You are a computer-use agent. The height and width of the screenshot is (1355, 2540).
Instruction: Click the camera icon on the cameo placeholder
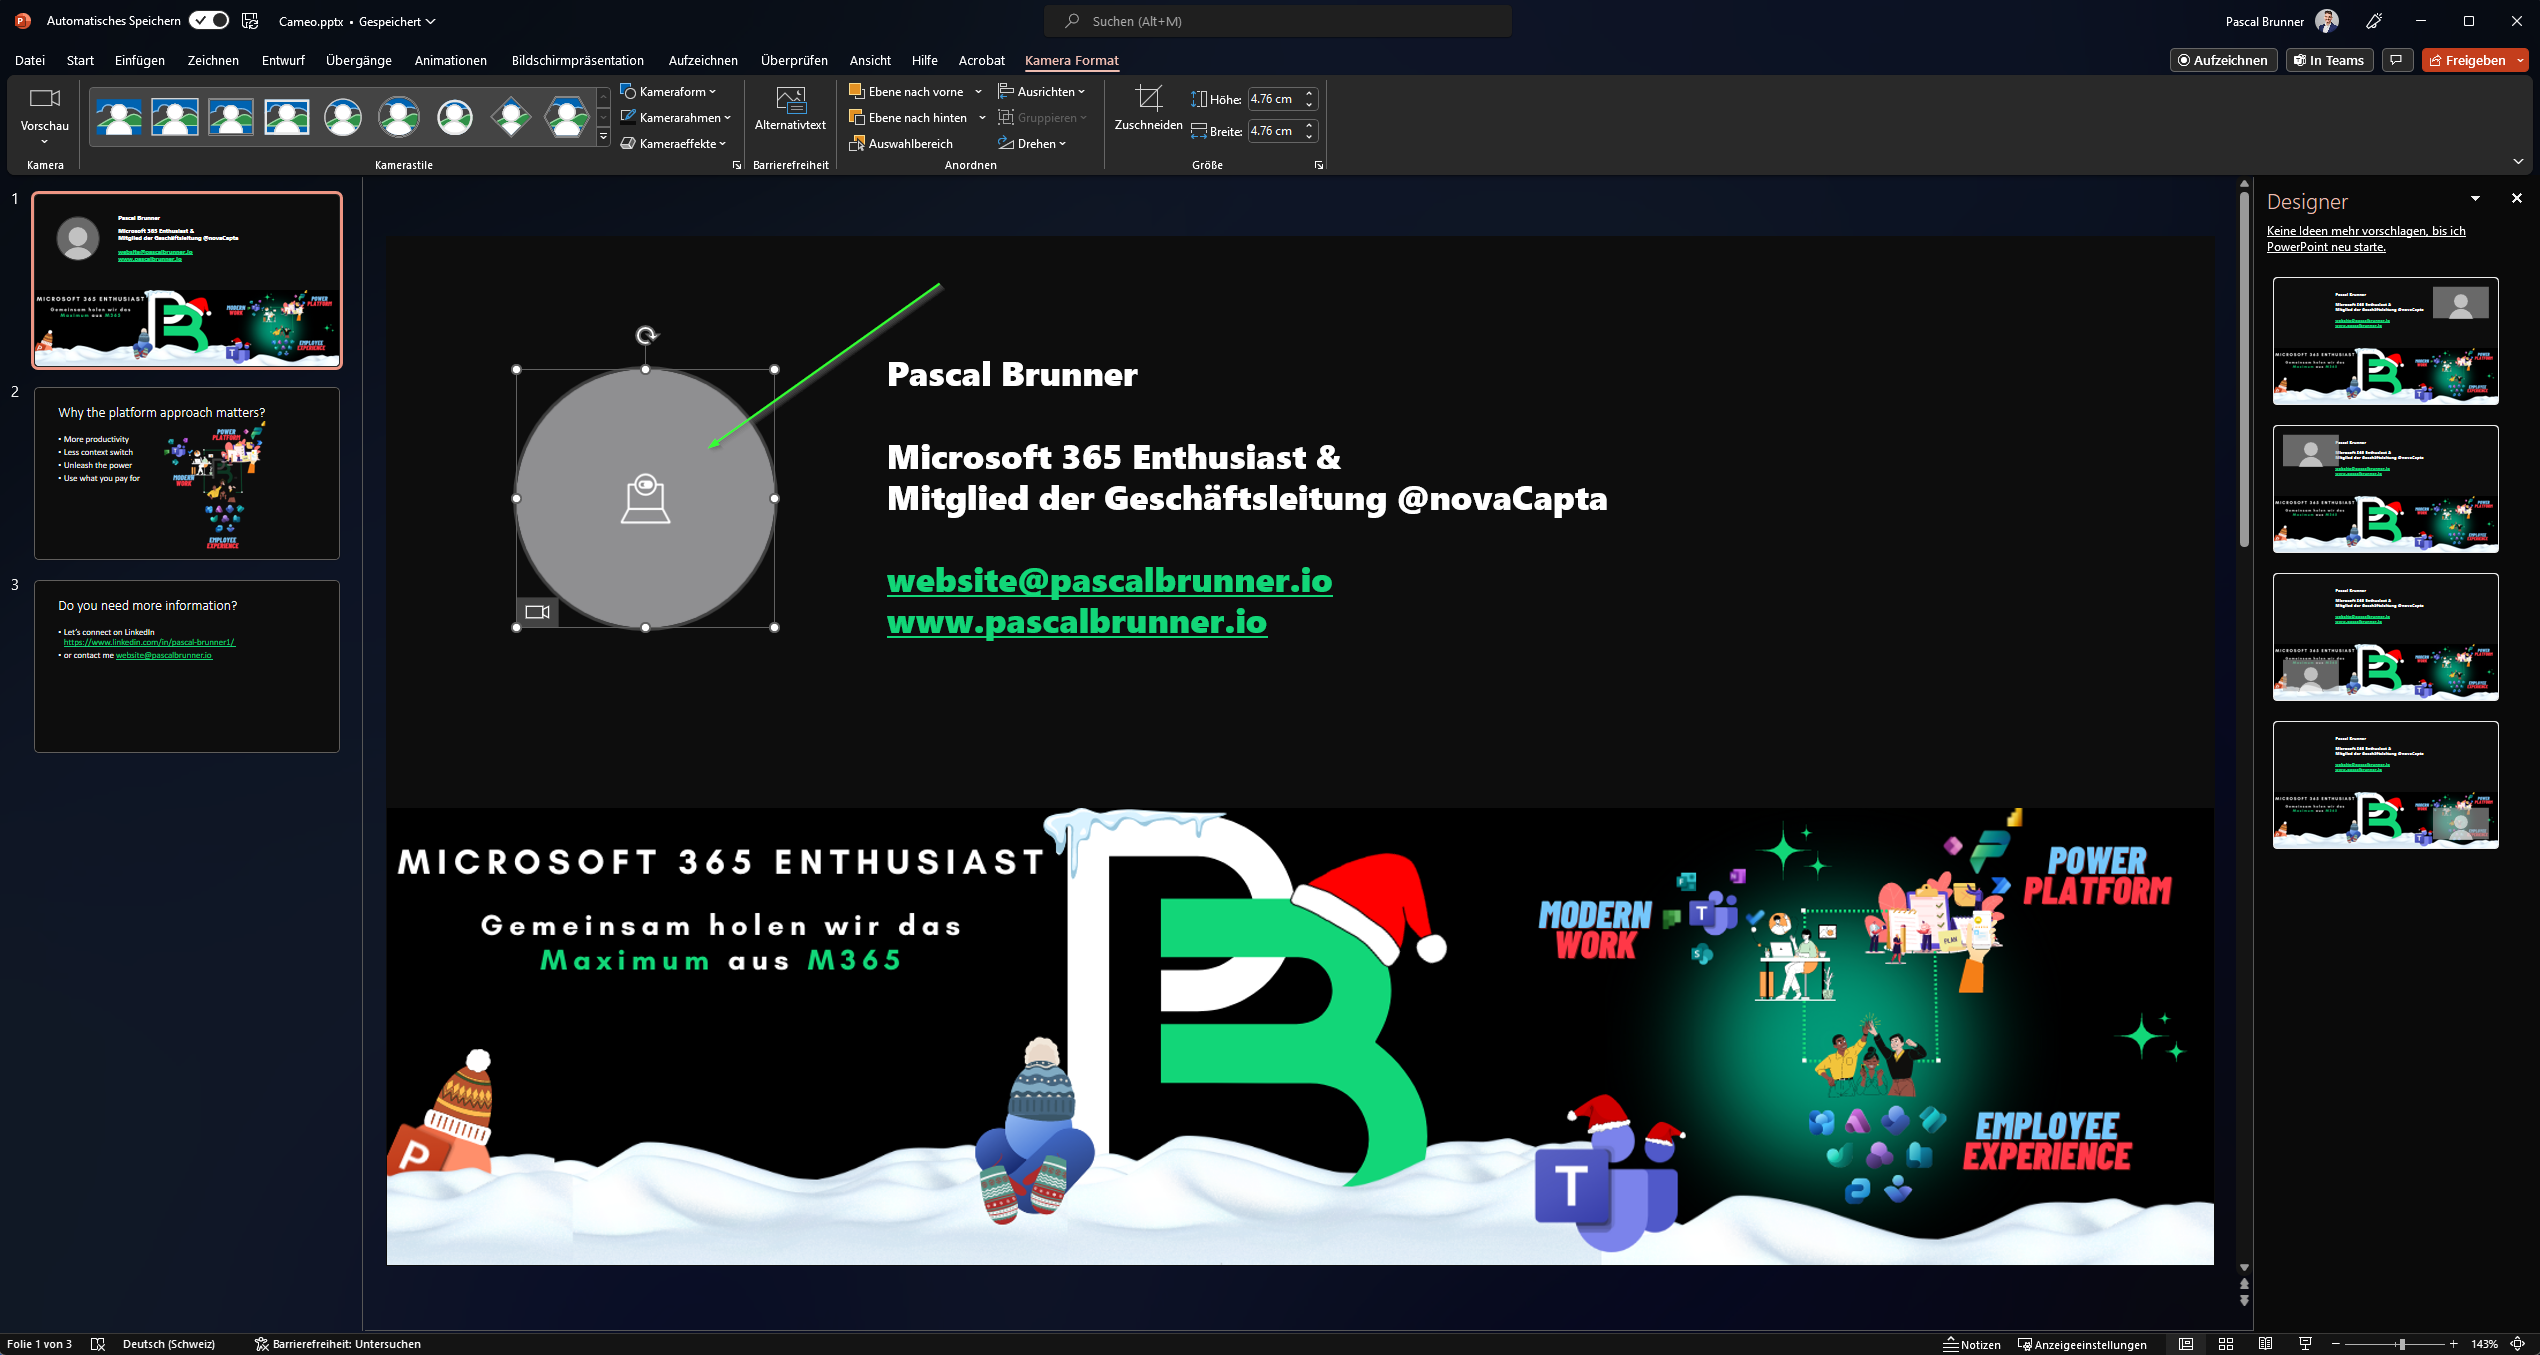tap(537, 612)
